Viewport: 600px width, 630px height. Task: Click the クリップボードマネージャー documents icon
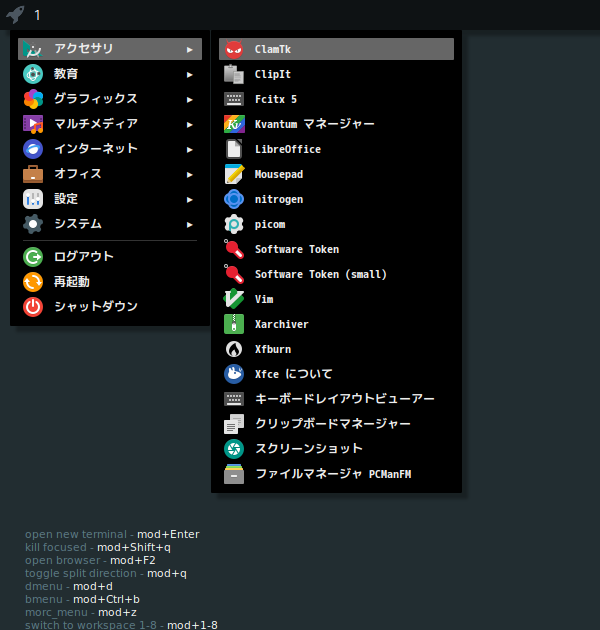click(233, 424)
